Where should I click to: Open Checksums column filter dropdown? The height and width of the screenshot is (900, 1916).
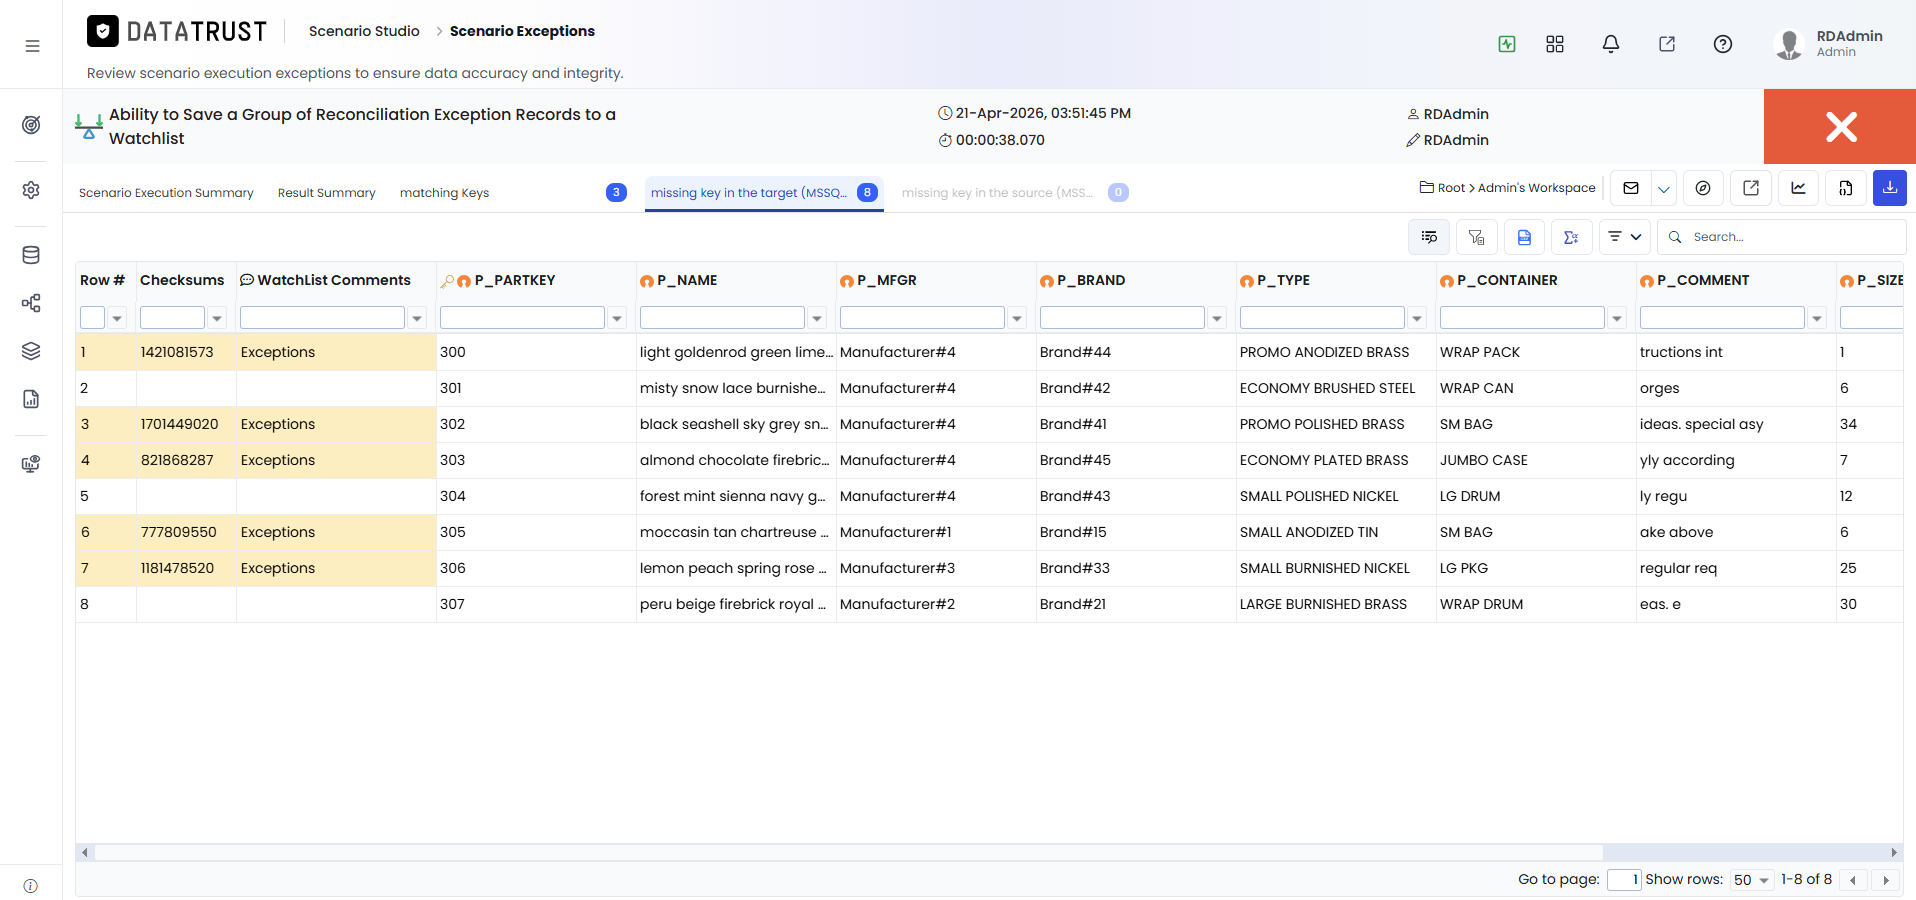point(217,318)
